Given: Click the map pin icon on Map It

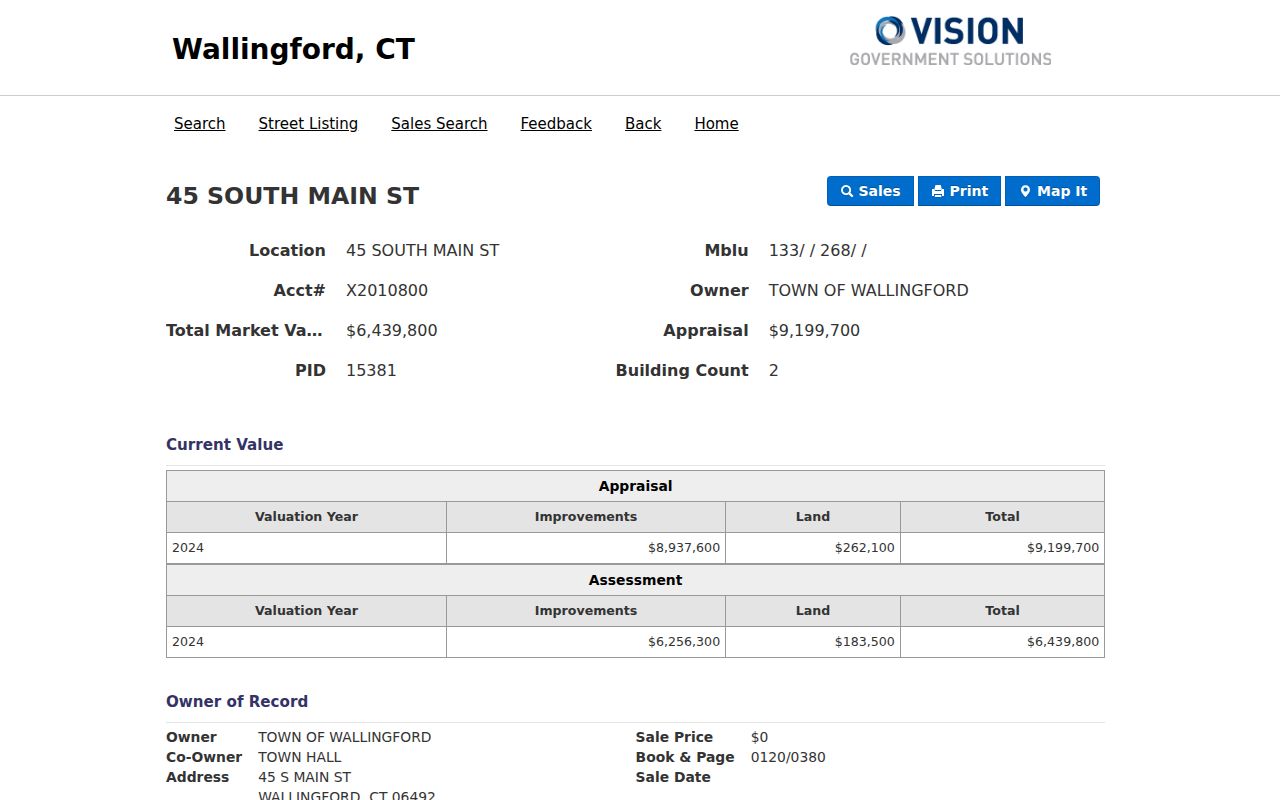Looking at the screenshot, I should coord(1025,191).
